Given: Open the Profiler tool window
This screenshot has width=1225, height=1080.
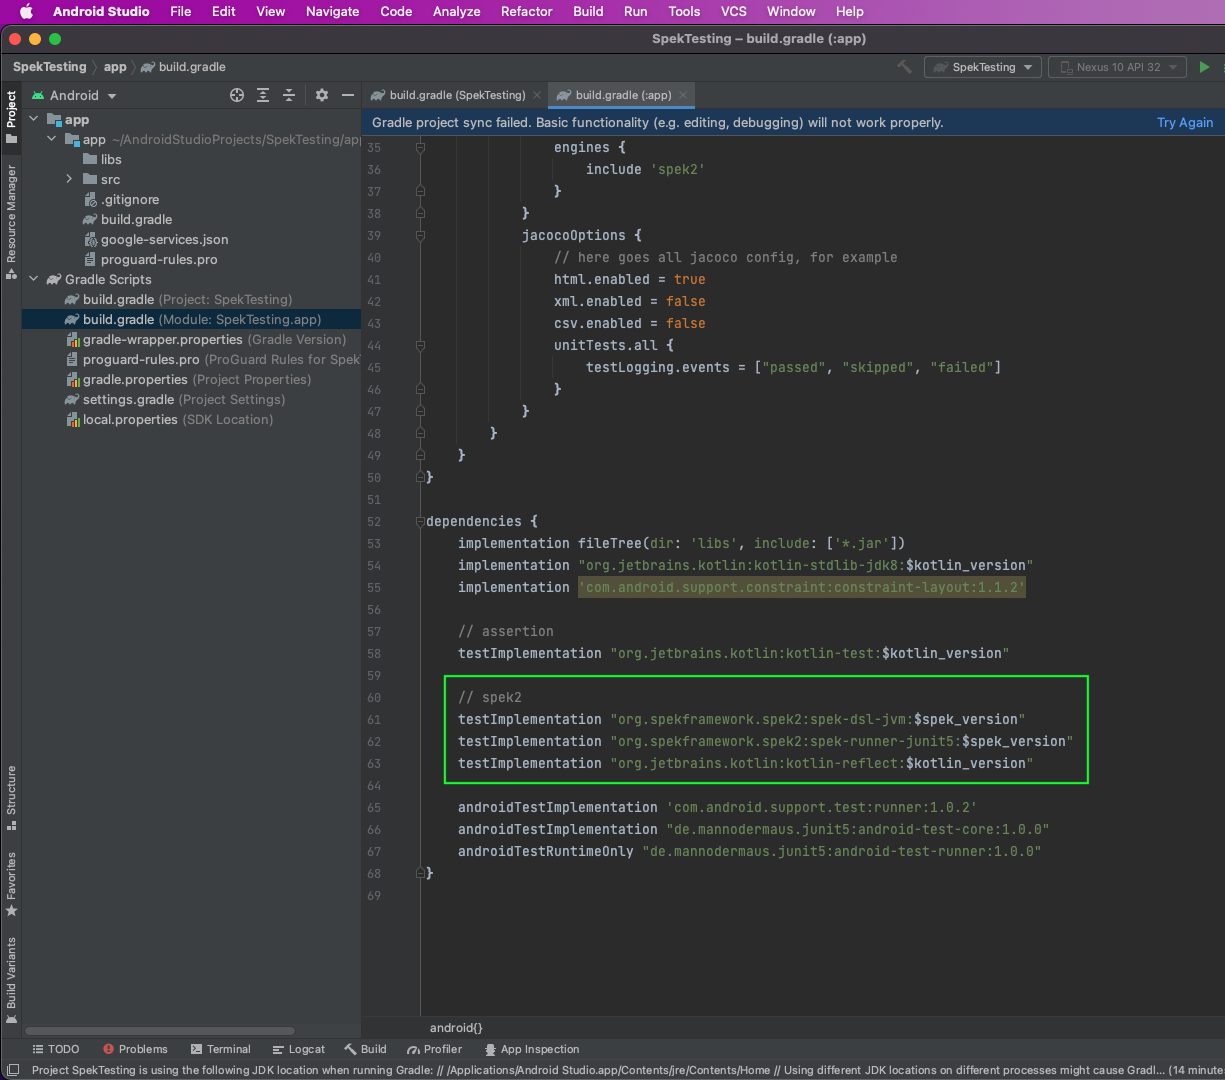Looking at the screenshot, I should [434, 1049].
